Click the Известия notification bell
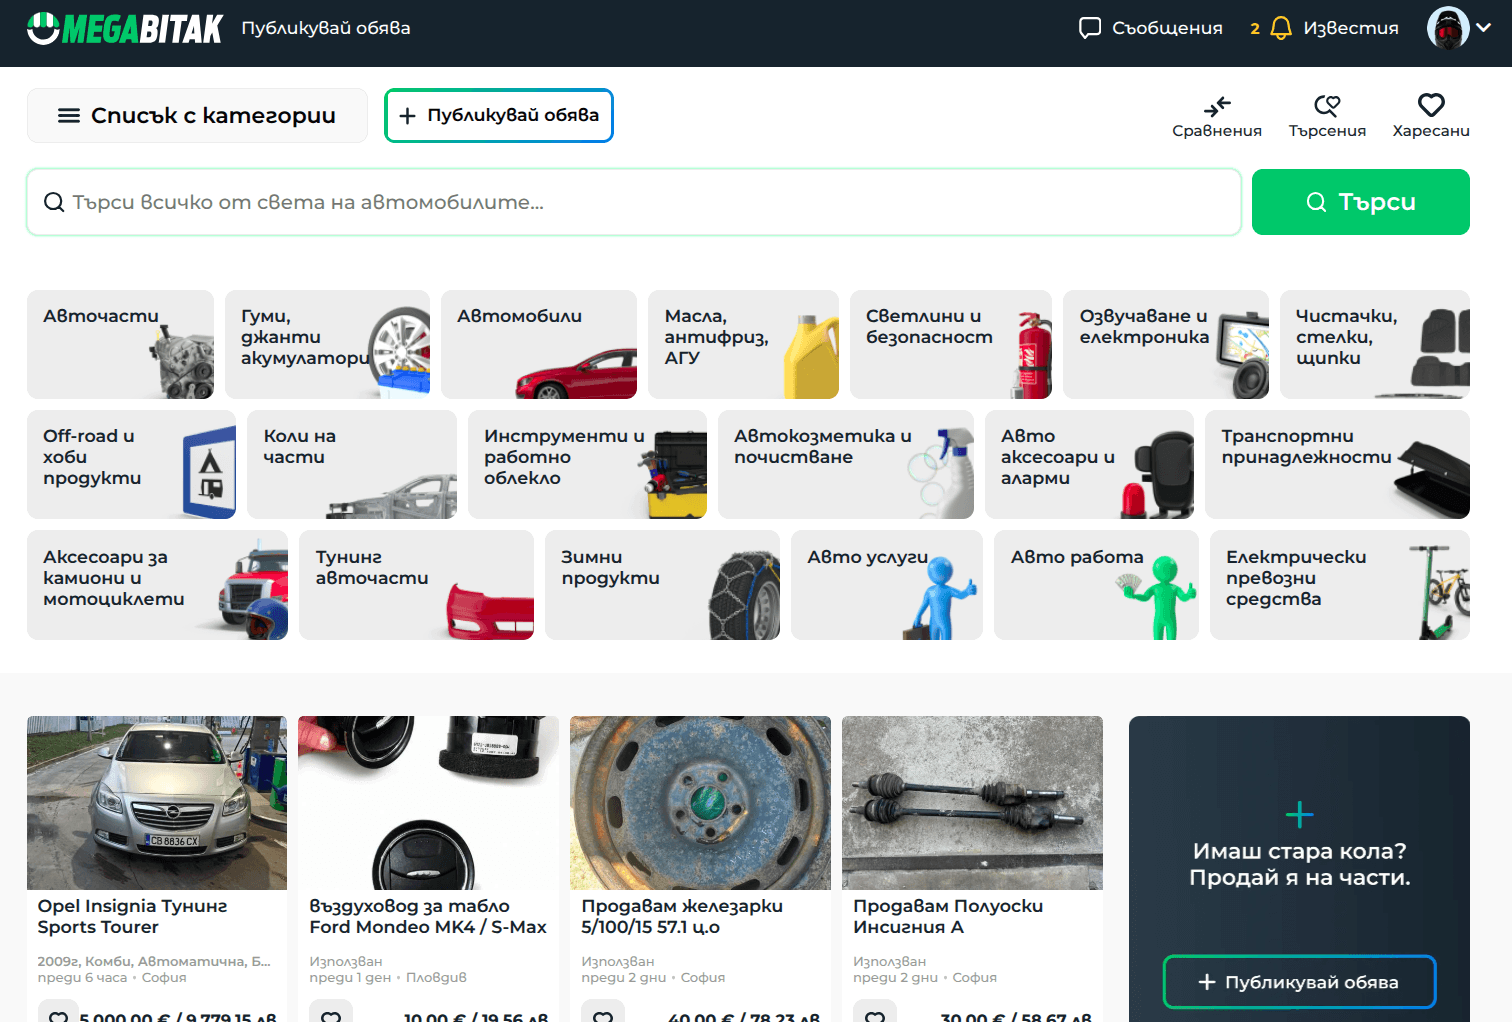Screen dimensions: 1512x1022 coord(1281,28)
